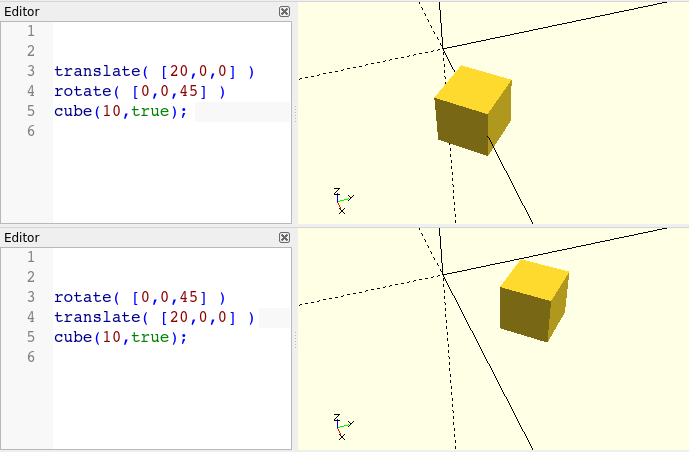Close the top Editor panel
This screenshot has height=452, width=689.
point(284,11)
